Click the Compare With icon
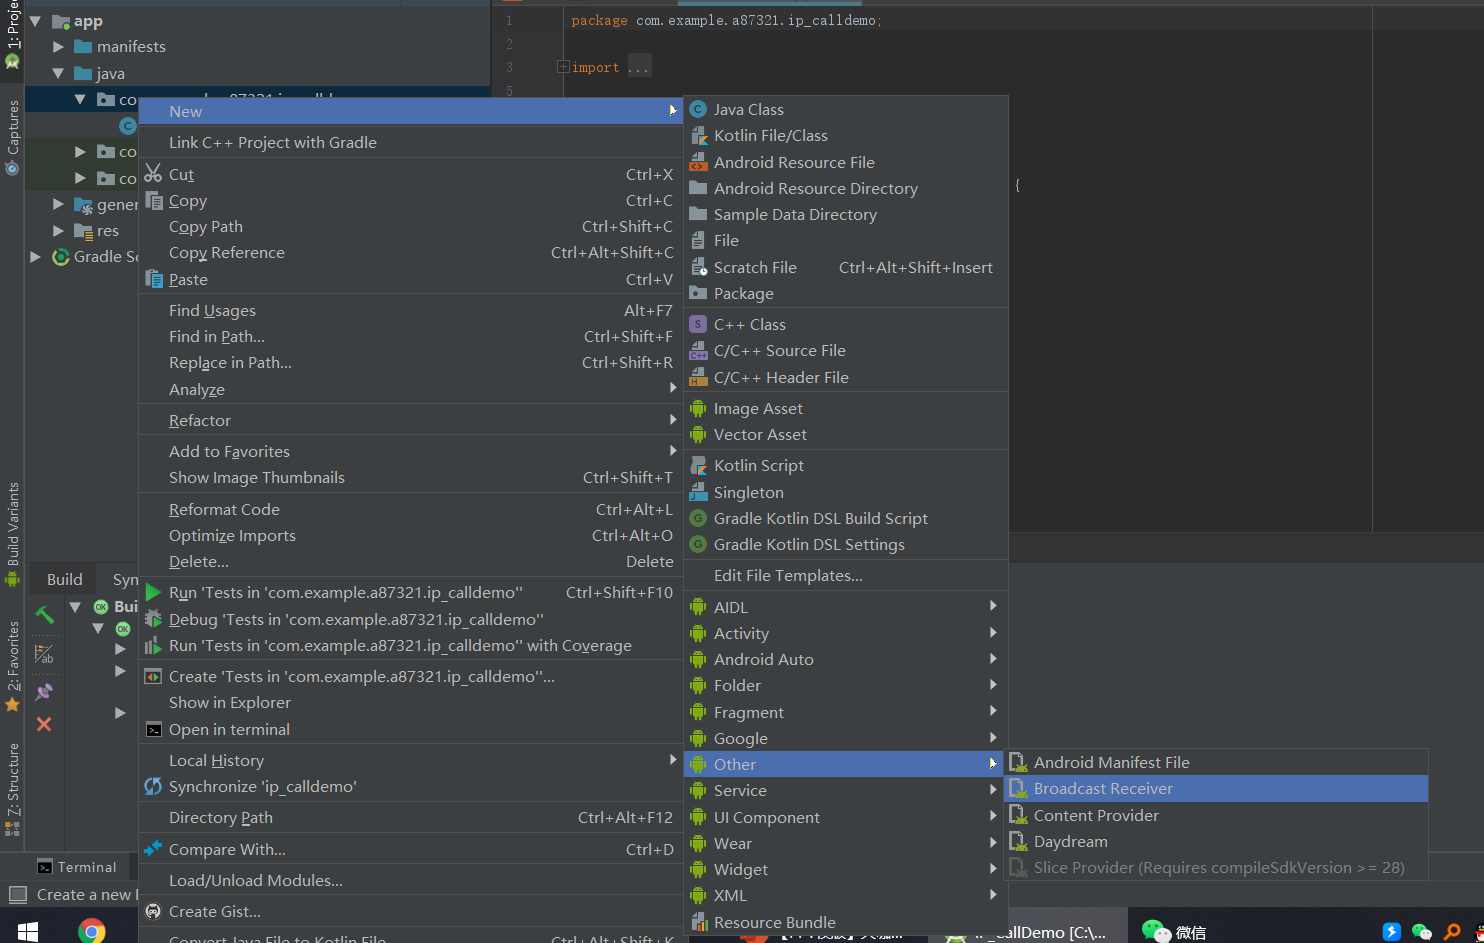Viewport: 1484px width, 943px height. tap(153, 849)
